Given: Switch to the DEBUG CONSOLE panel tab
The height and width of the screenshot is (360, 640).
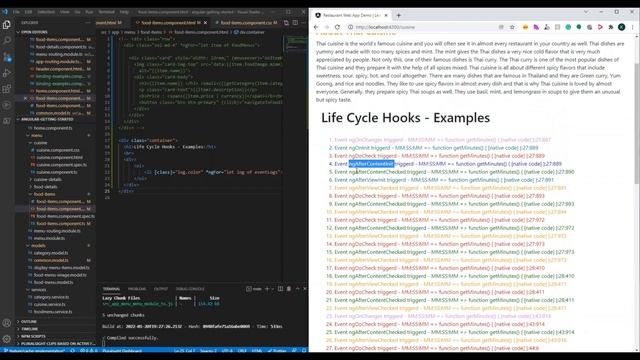Looking at the screenshot, I should click(190, 289).
